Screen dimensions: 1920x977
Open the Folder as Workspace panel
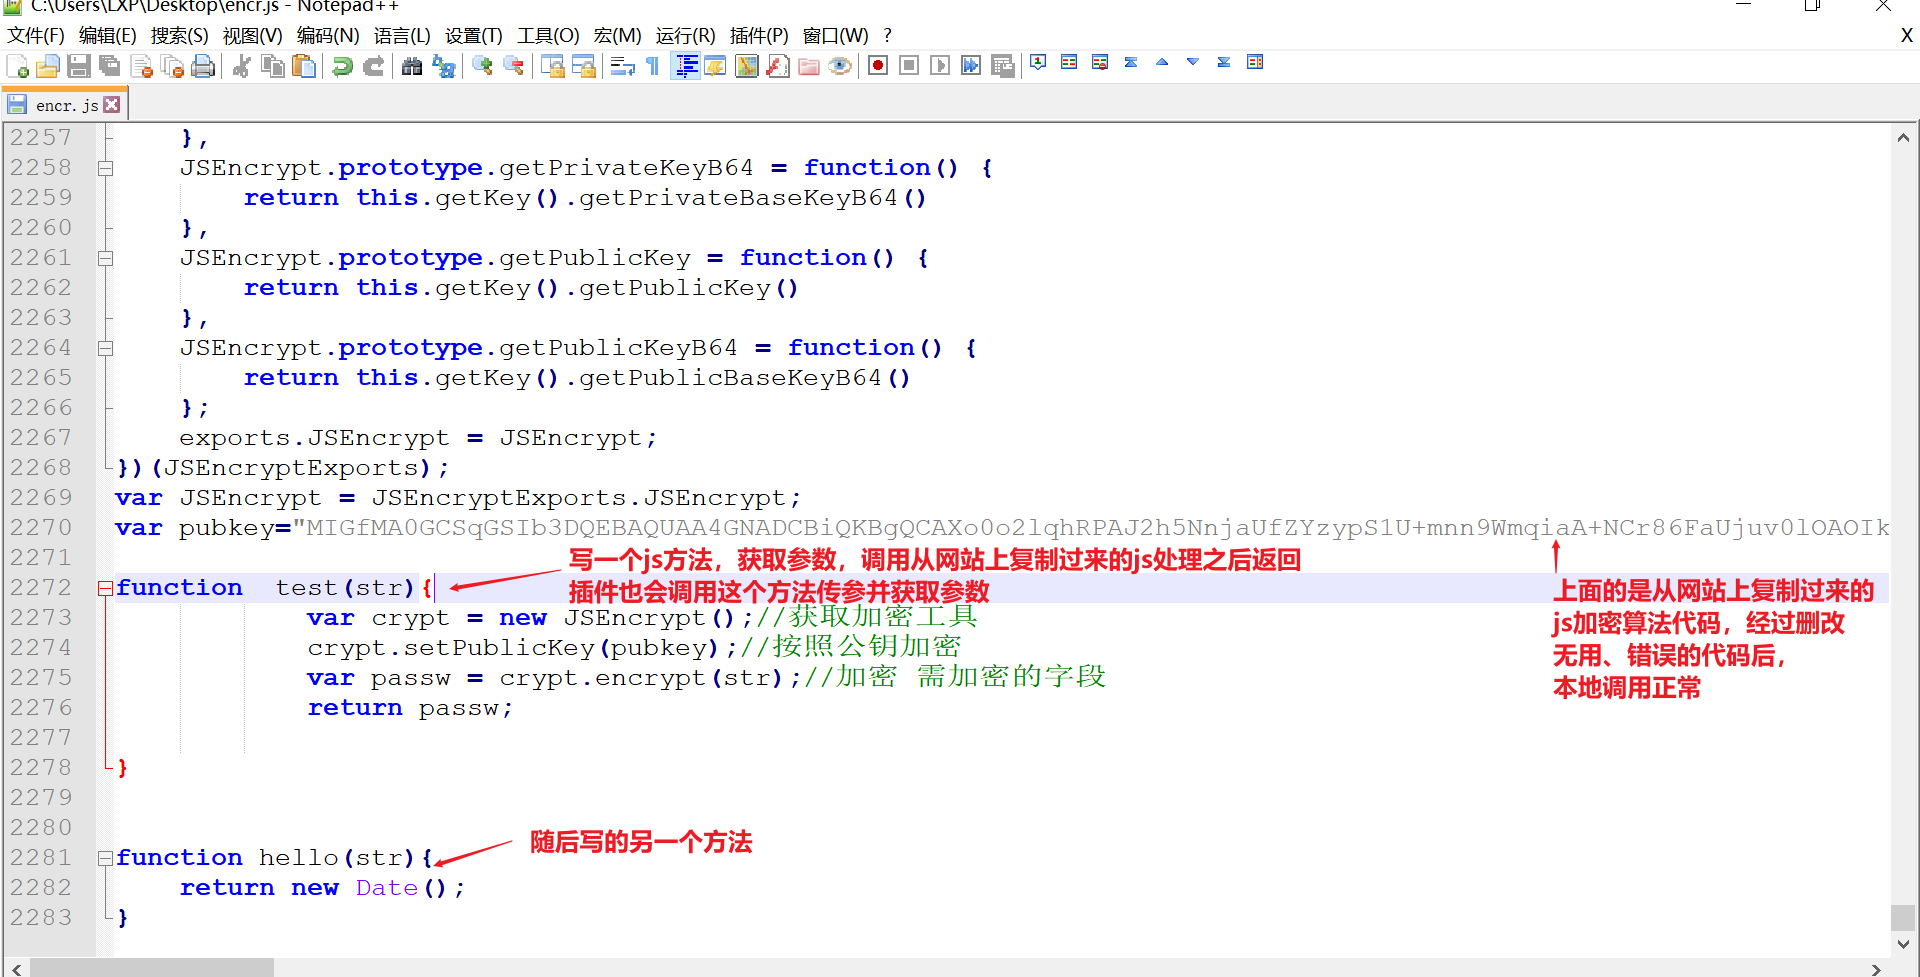809,66
